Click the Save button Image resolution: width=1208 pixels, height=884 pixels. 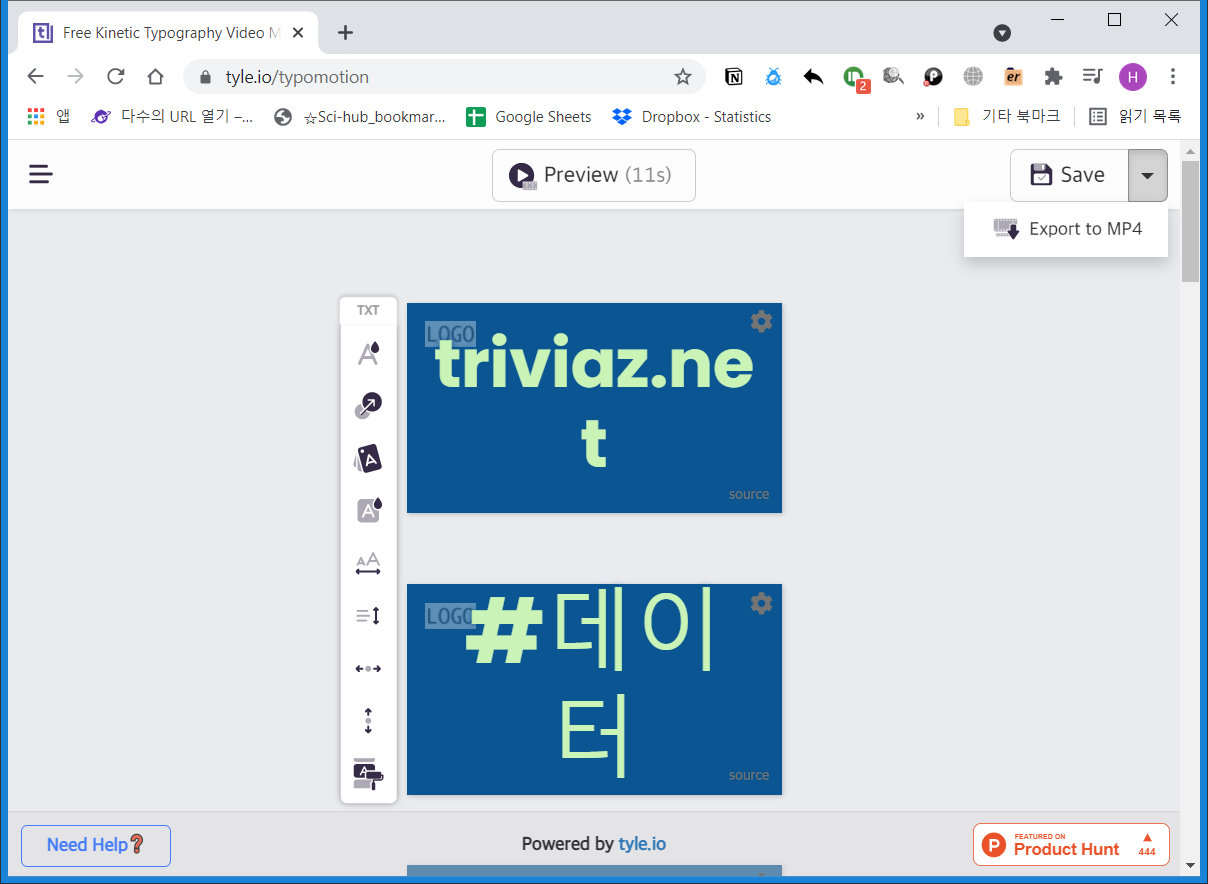click(1069, 175)
